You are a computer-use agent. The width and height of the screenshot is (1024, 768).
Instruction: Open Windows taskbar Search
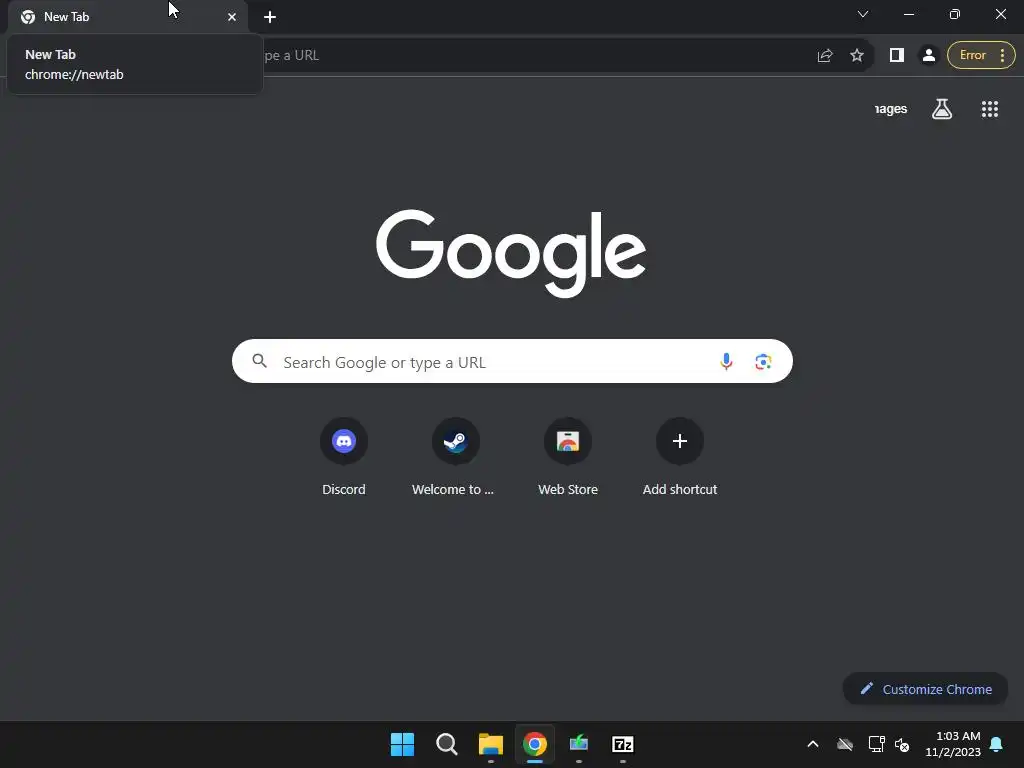447,744
